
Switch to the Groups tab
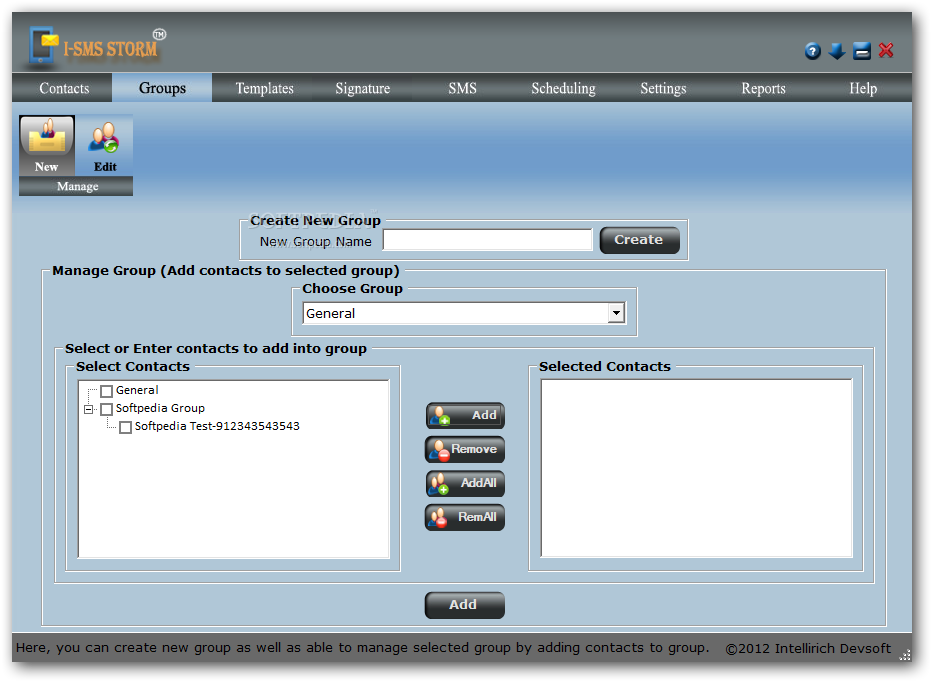pyautogui.click(x=162, y=88)
